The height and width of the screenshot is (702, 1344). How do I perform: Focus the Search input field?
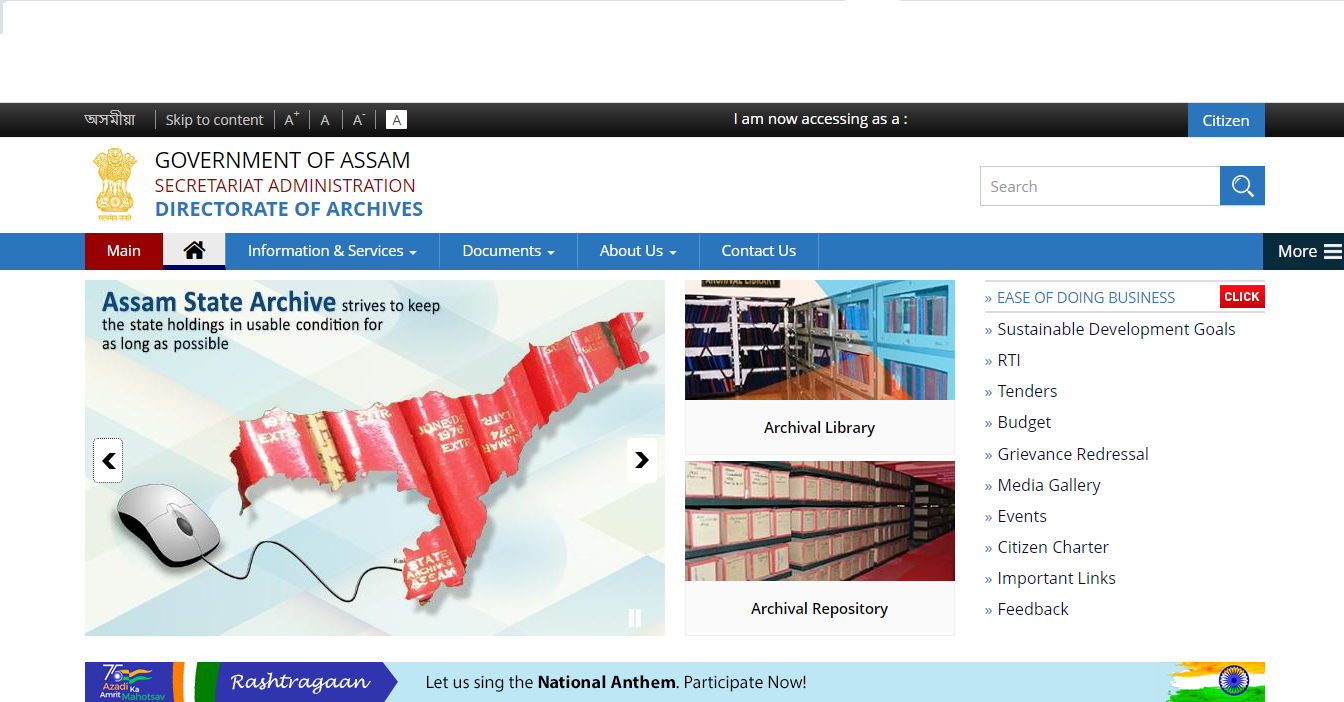(x=1100, y=186)
